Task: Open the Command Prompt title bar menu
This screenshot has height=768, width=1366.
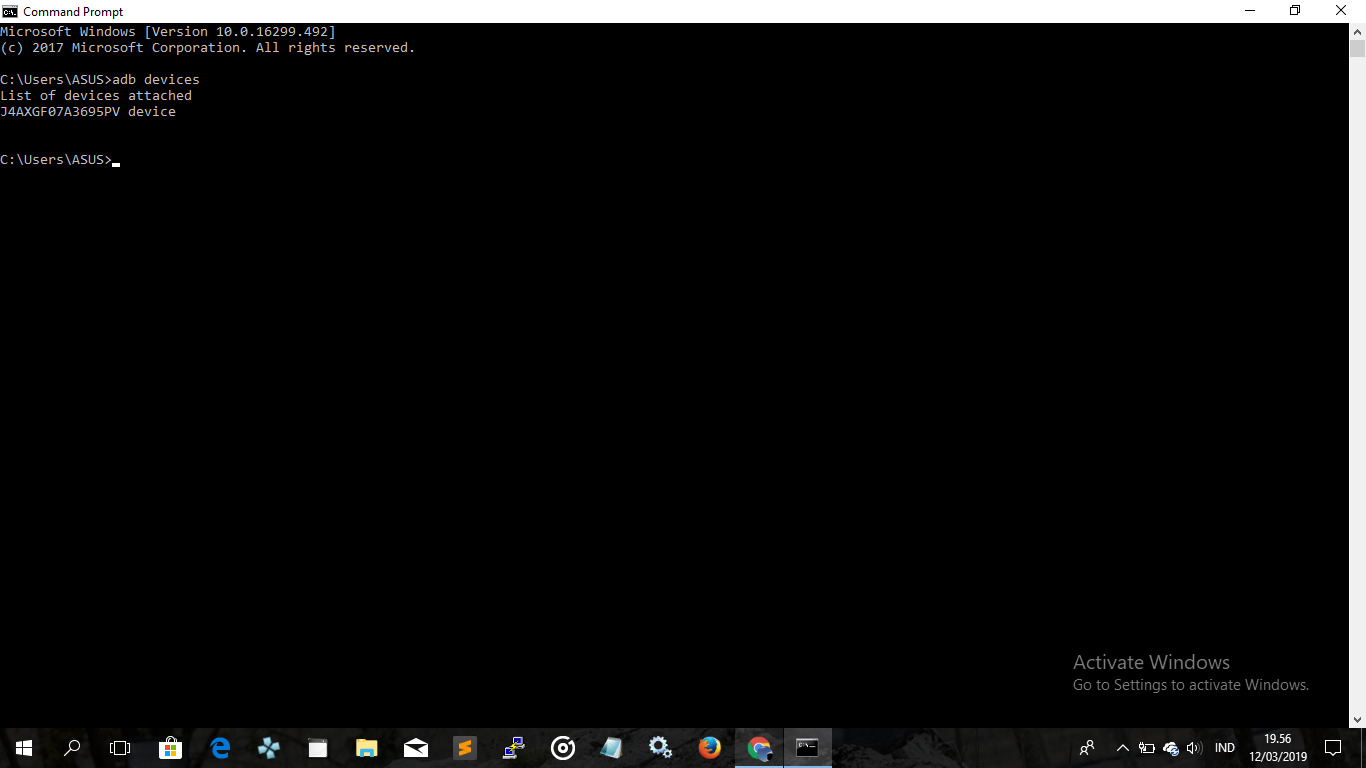Action: [10, 11]
